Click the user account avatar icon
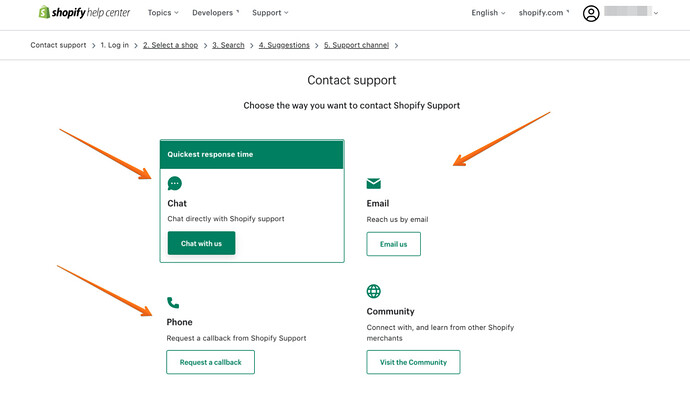The width and height of the screenshot is (690, 412). click(x=591, y=13)
